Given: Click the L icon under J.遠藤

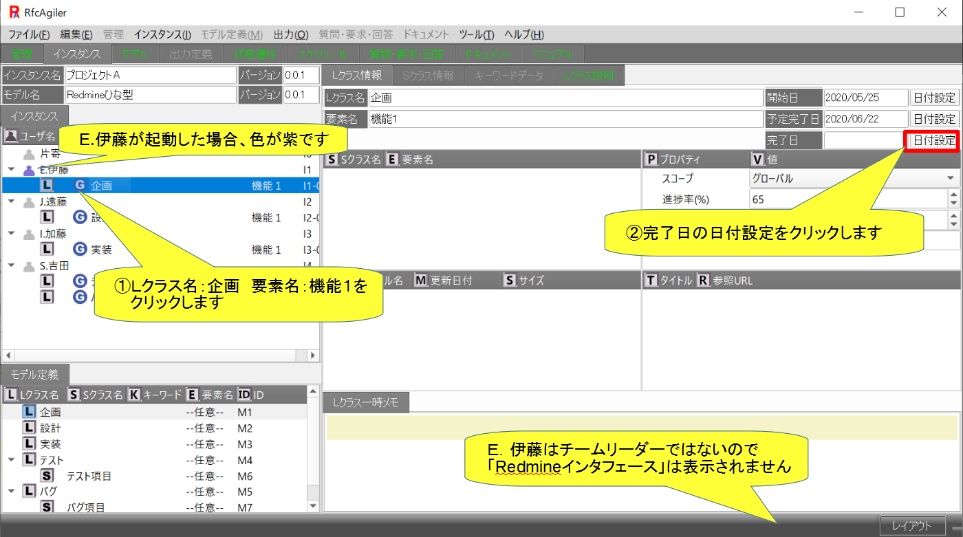Looking at the screenshot, I should click(x=47, y=217).
